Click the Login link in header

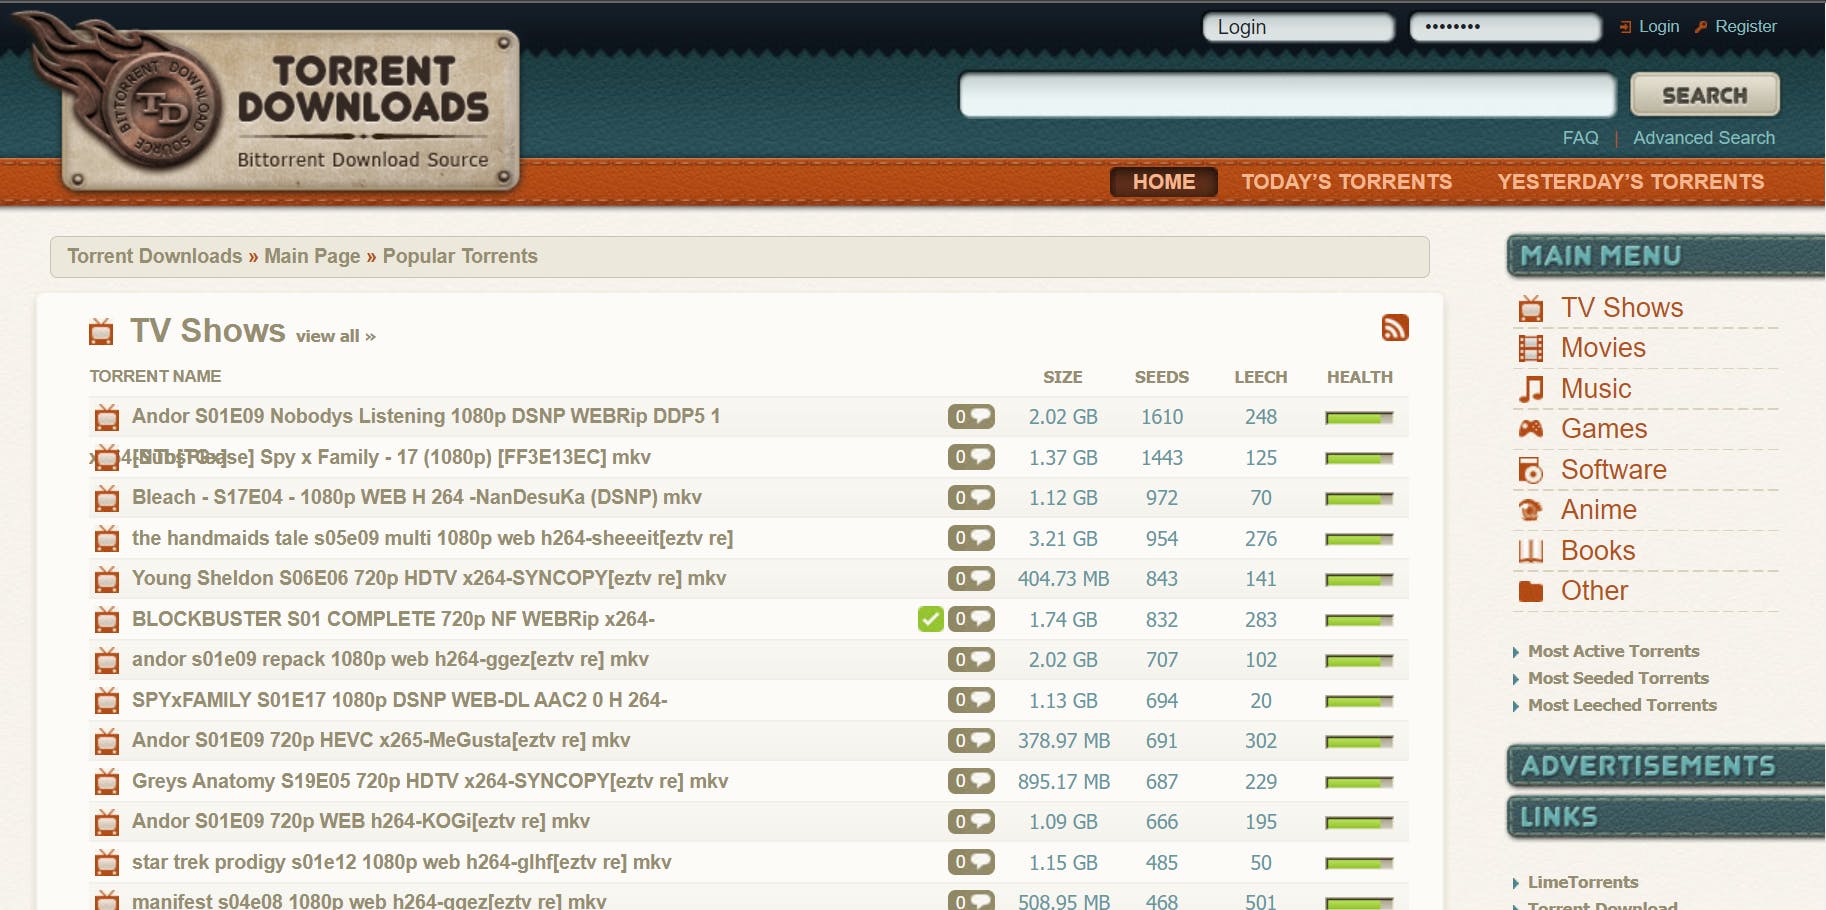(1659, 27)
